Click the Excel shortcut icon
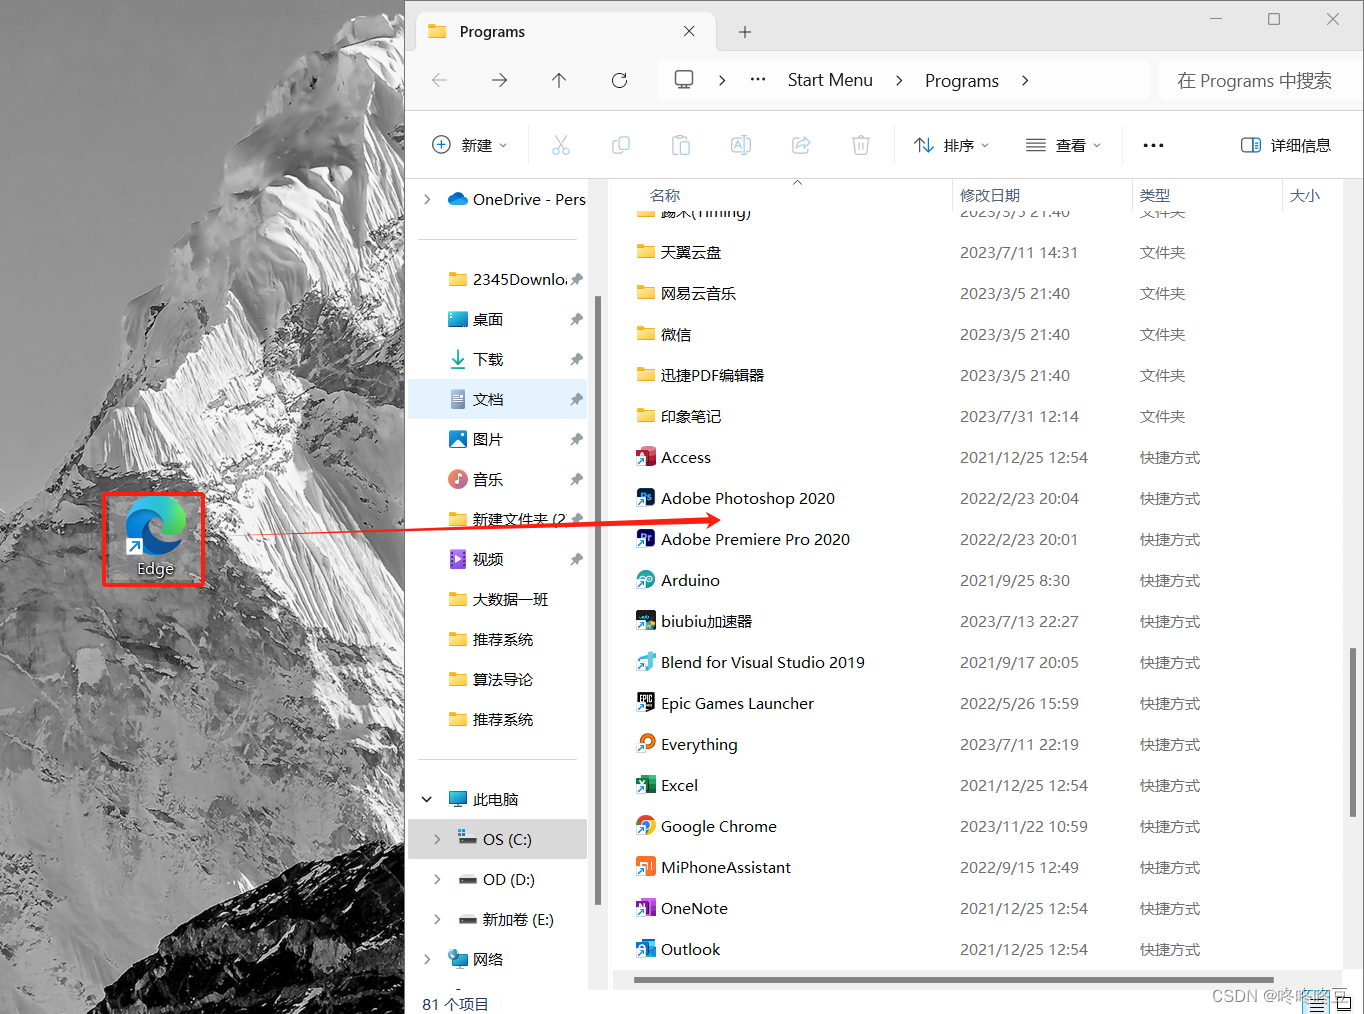 coord(646,785)
